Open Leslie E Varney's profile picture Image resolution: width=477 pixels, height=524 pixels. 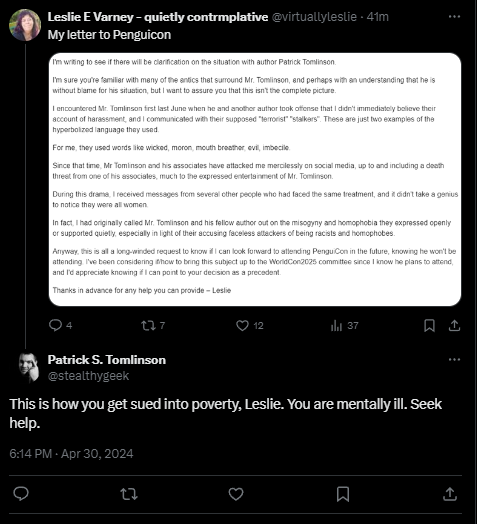[25, 25]
